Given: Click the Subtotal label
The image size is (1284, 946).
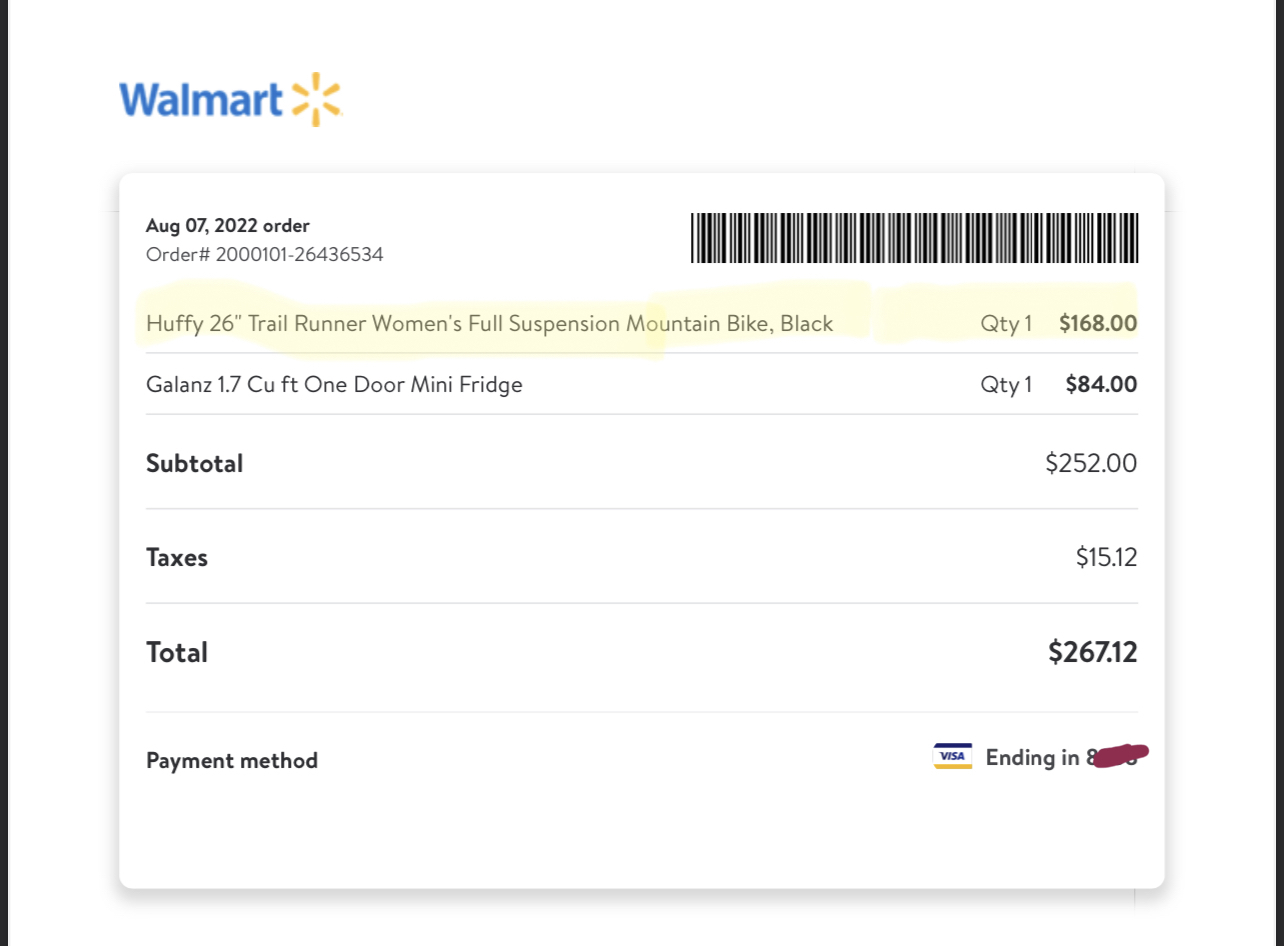Looking at the screenshot, I should click(x=195, y=464).
